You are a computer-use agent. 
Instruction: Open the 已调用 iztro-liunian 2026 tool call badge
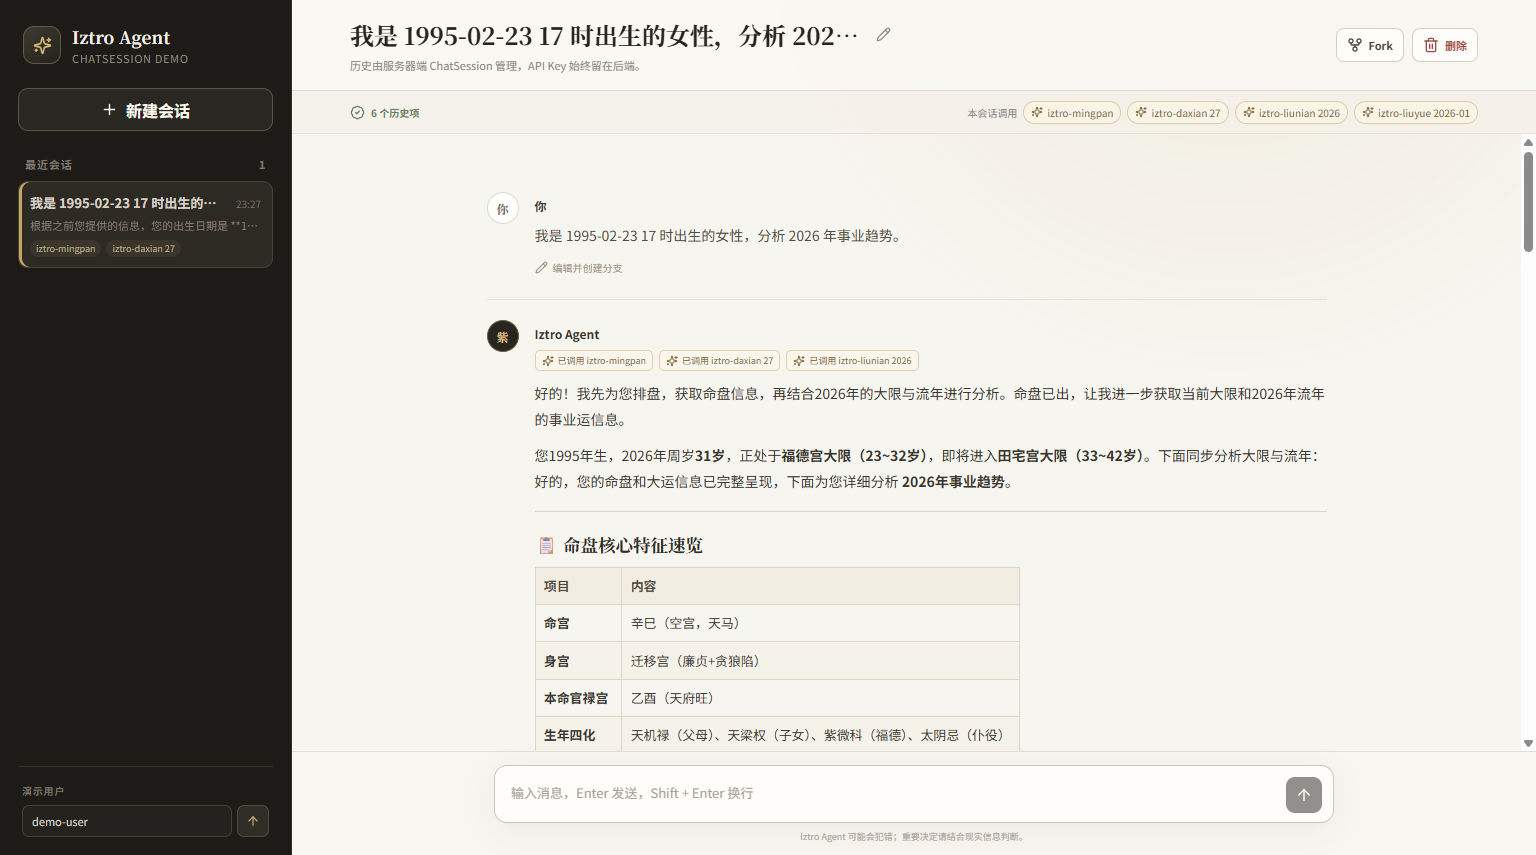pos(852,361)
